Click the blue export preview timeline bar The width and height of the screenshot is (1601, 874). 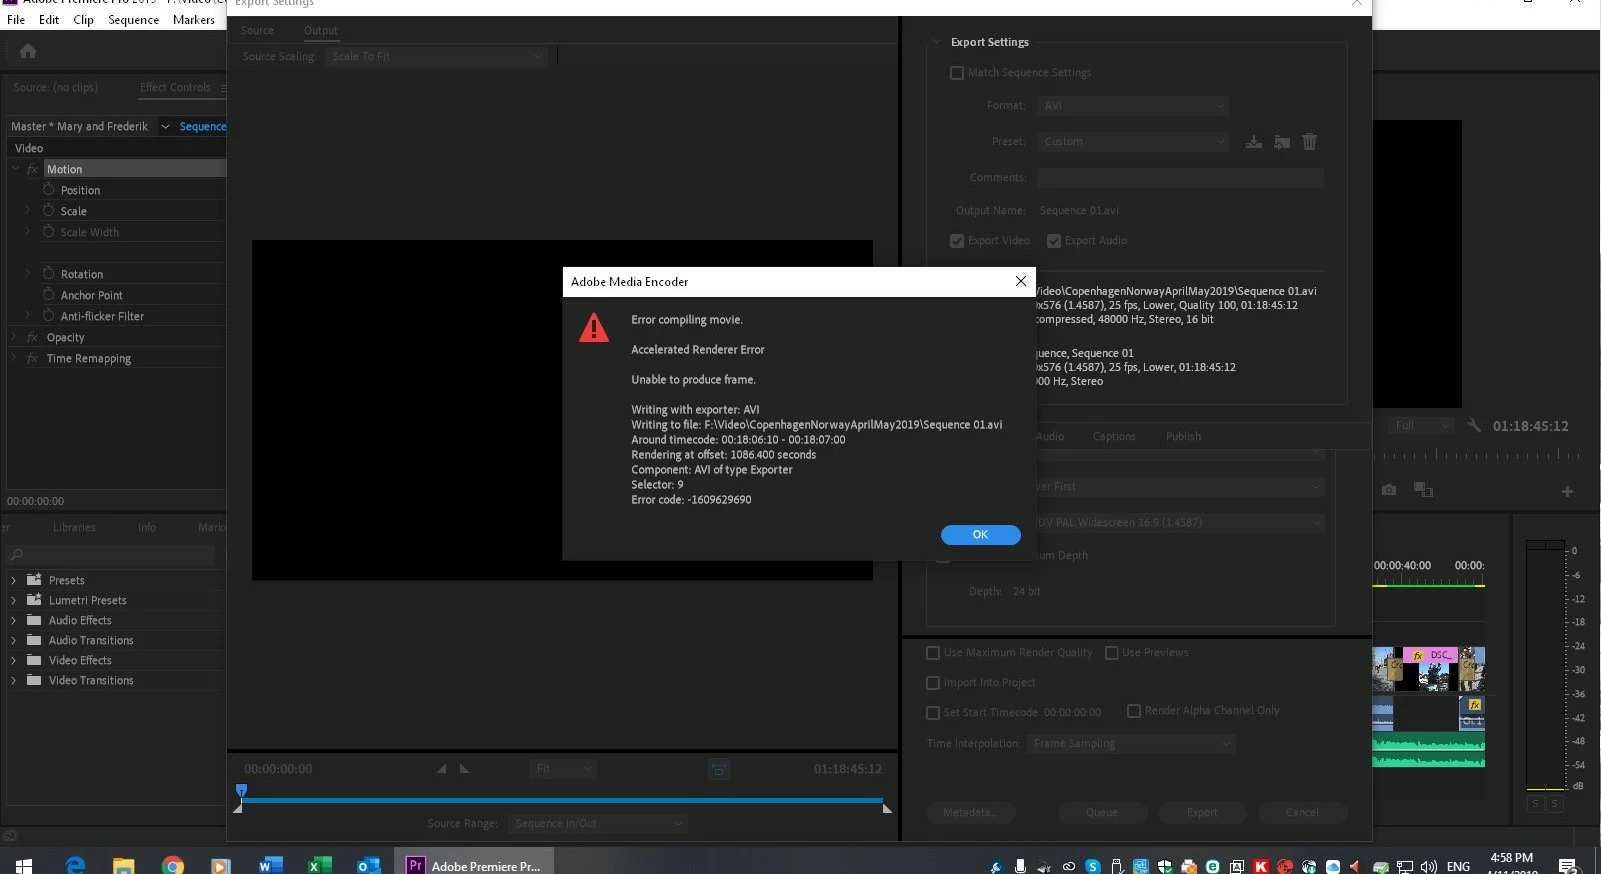(x=562, y=800)
